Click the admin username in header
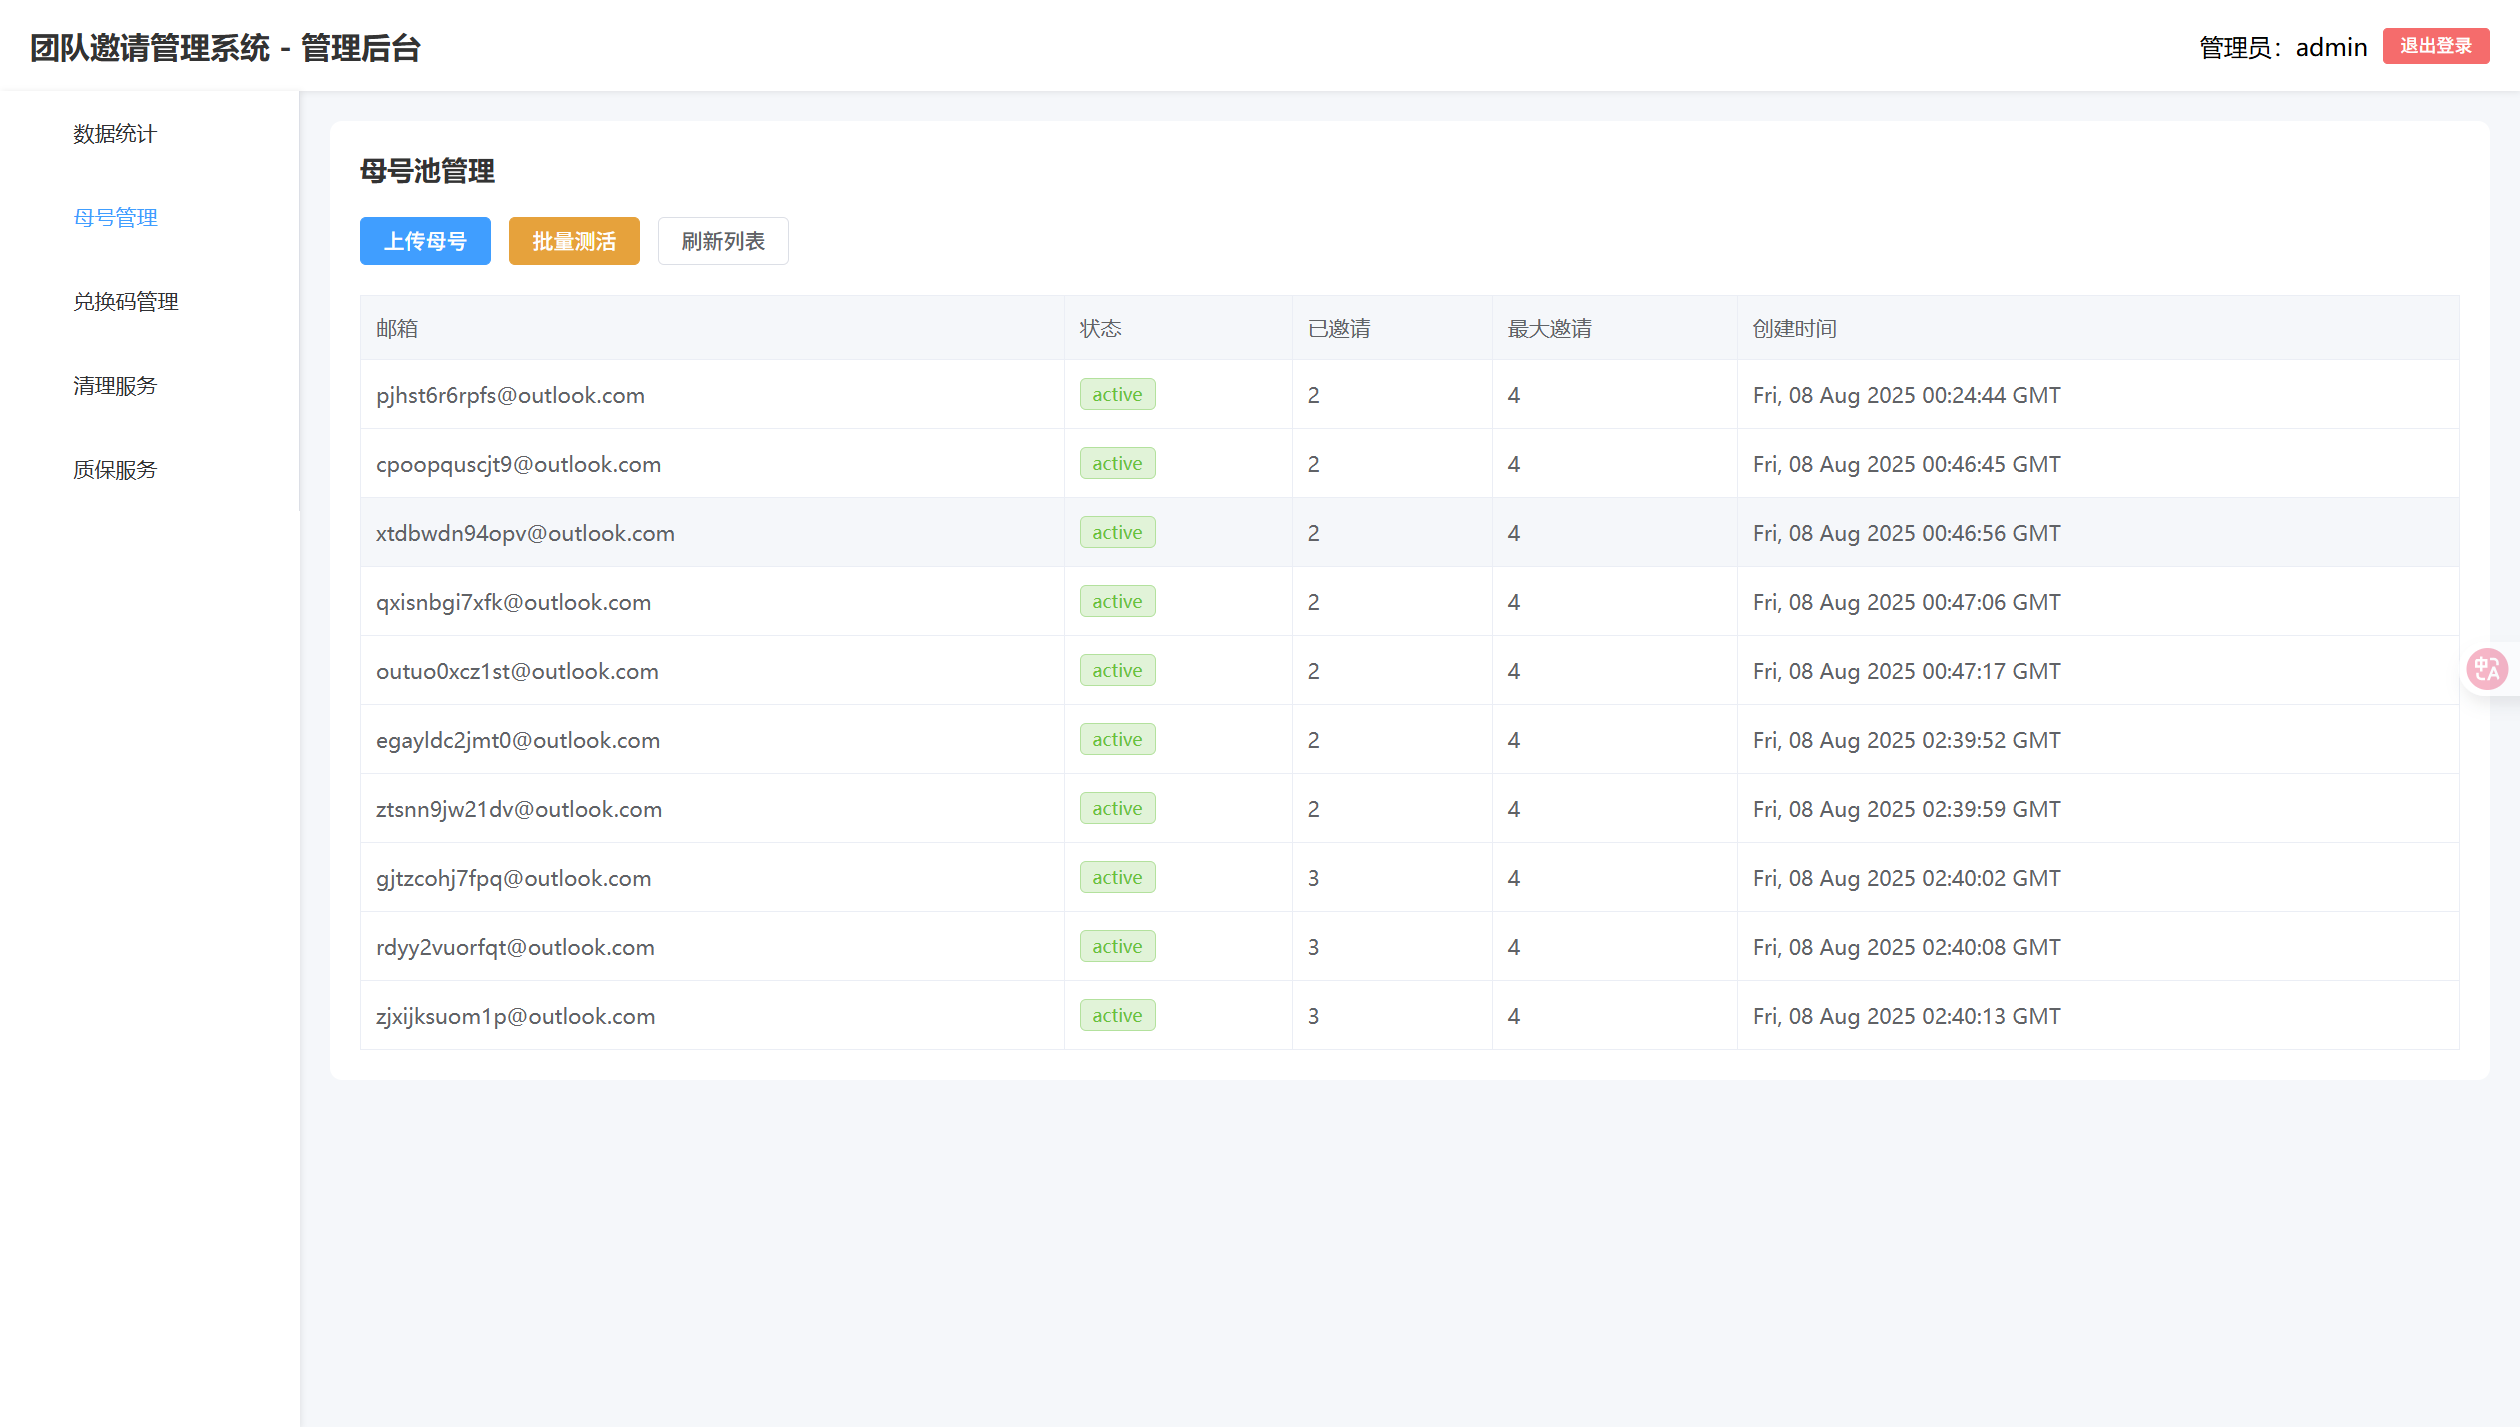 (2330, 47)
